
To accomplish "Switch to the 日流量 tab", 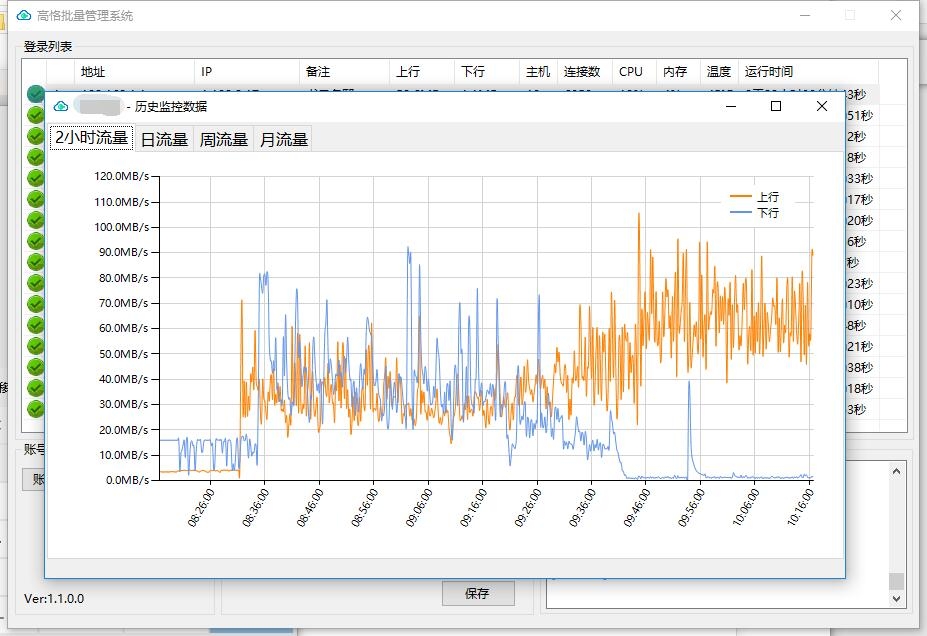I will click(x=164, y=139).
